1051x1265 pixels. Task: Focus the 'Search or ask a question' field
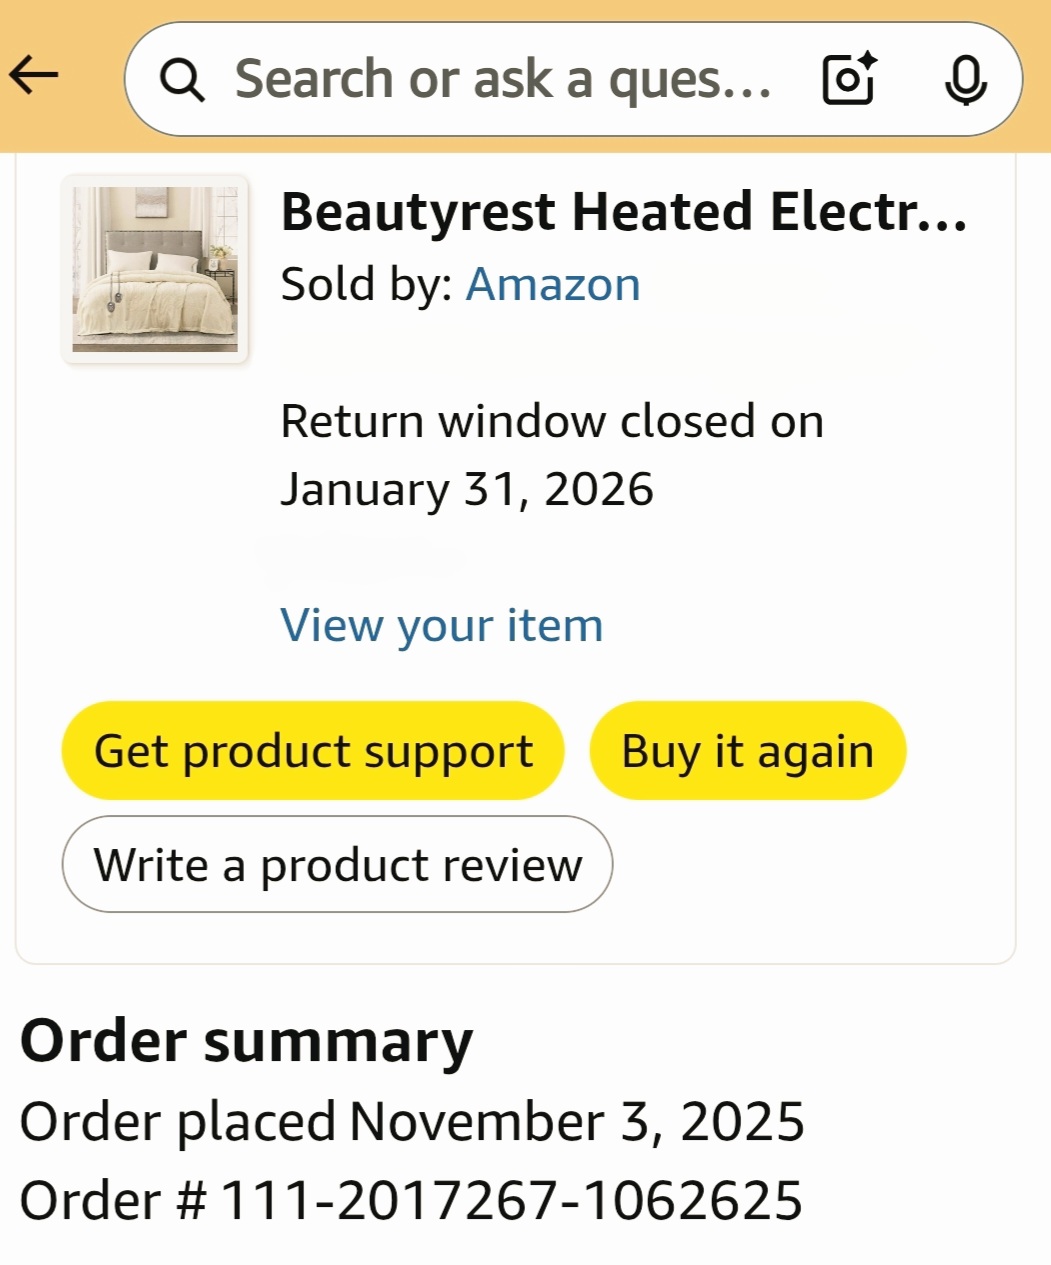pyautogui.click(x=503, y=79)
